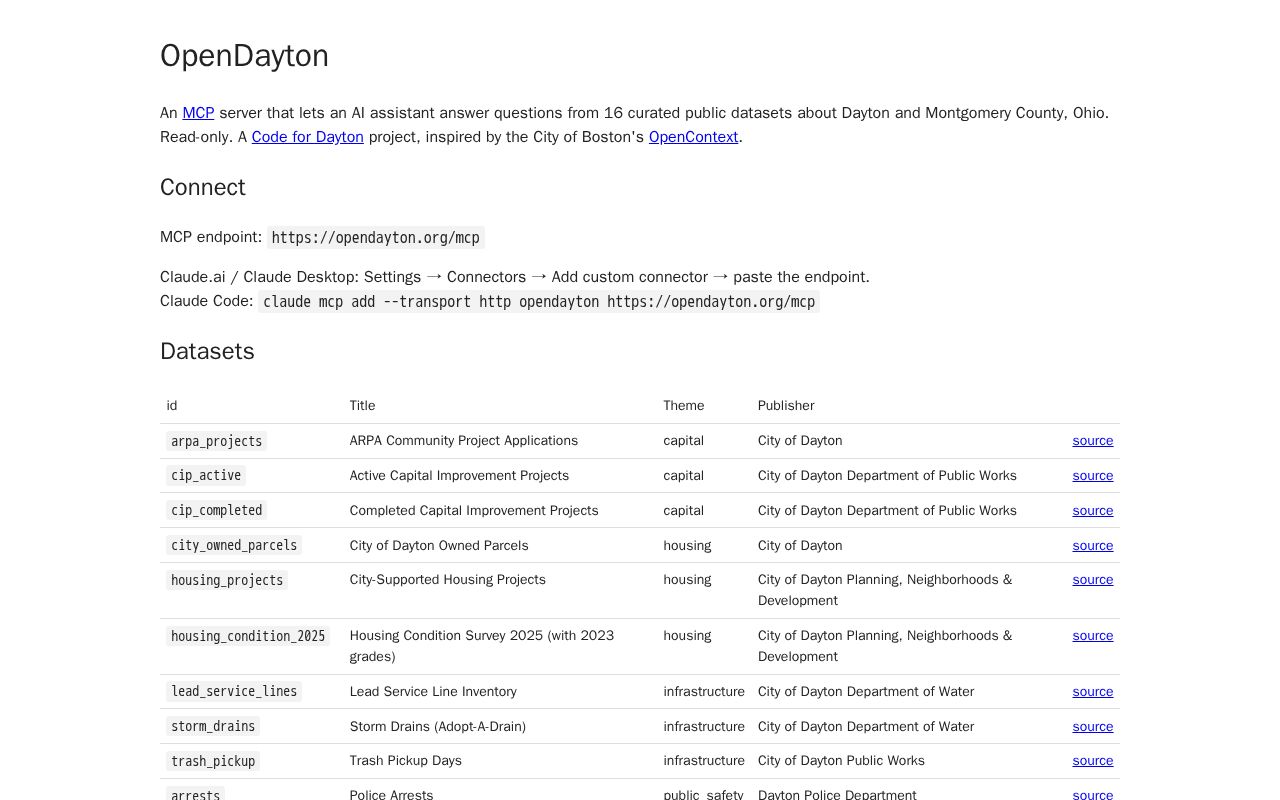Click the Datasets section heading
This screenshot has height=800, width=1280.
[208, 352]
